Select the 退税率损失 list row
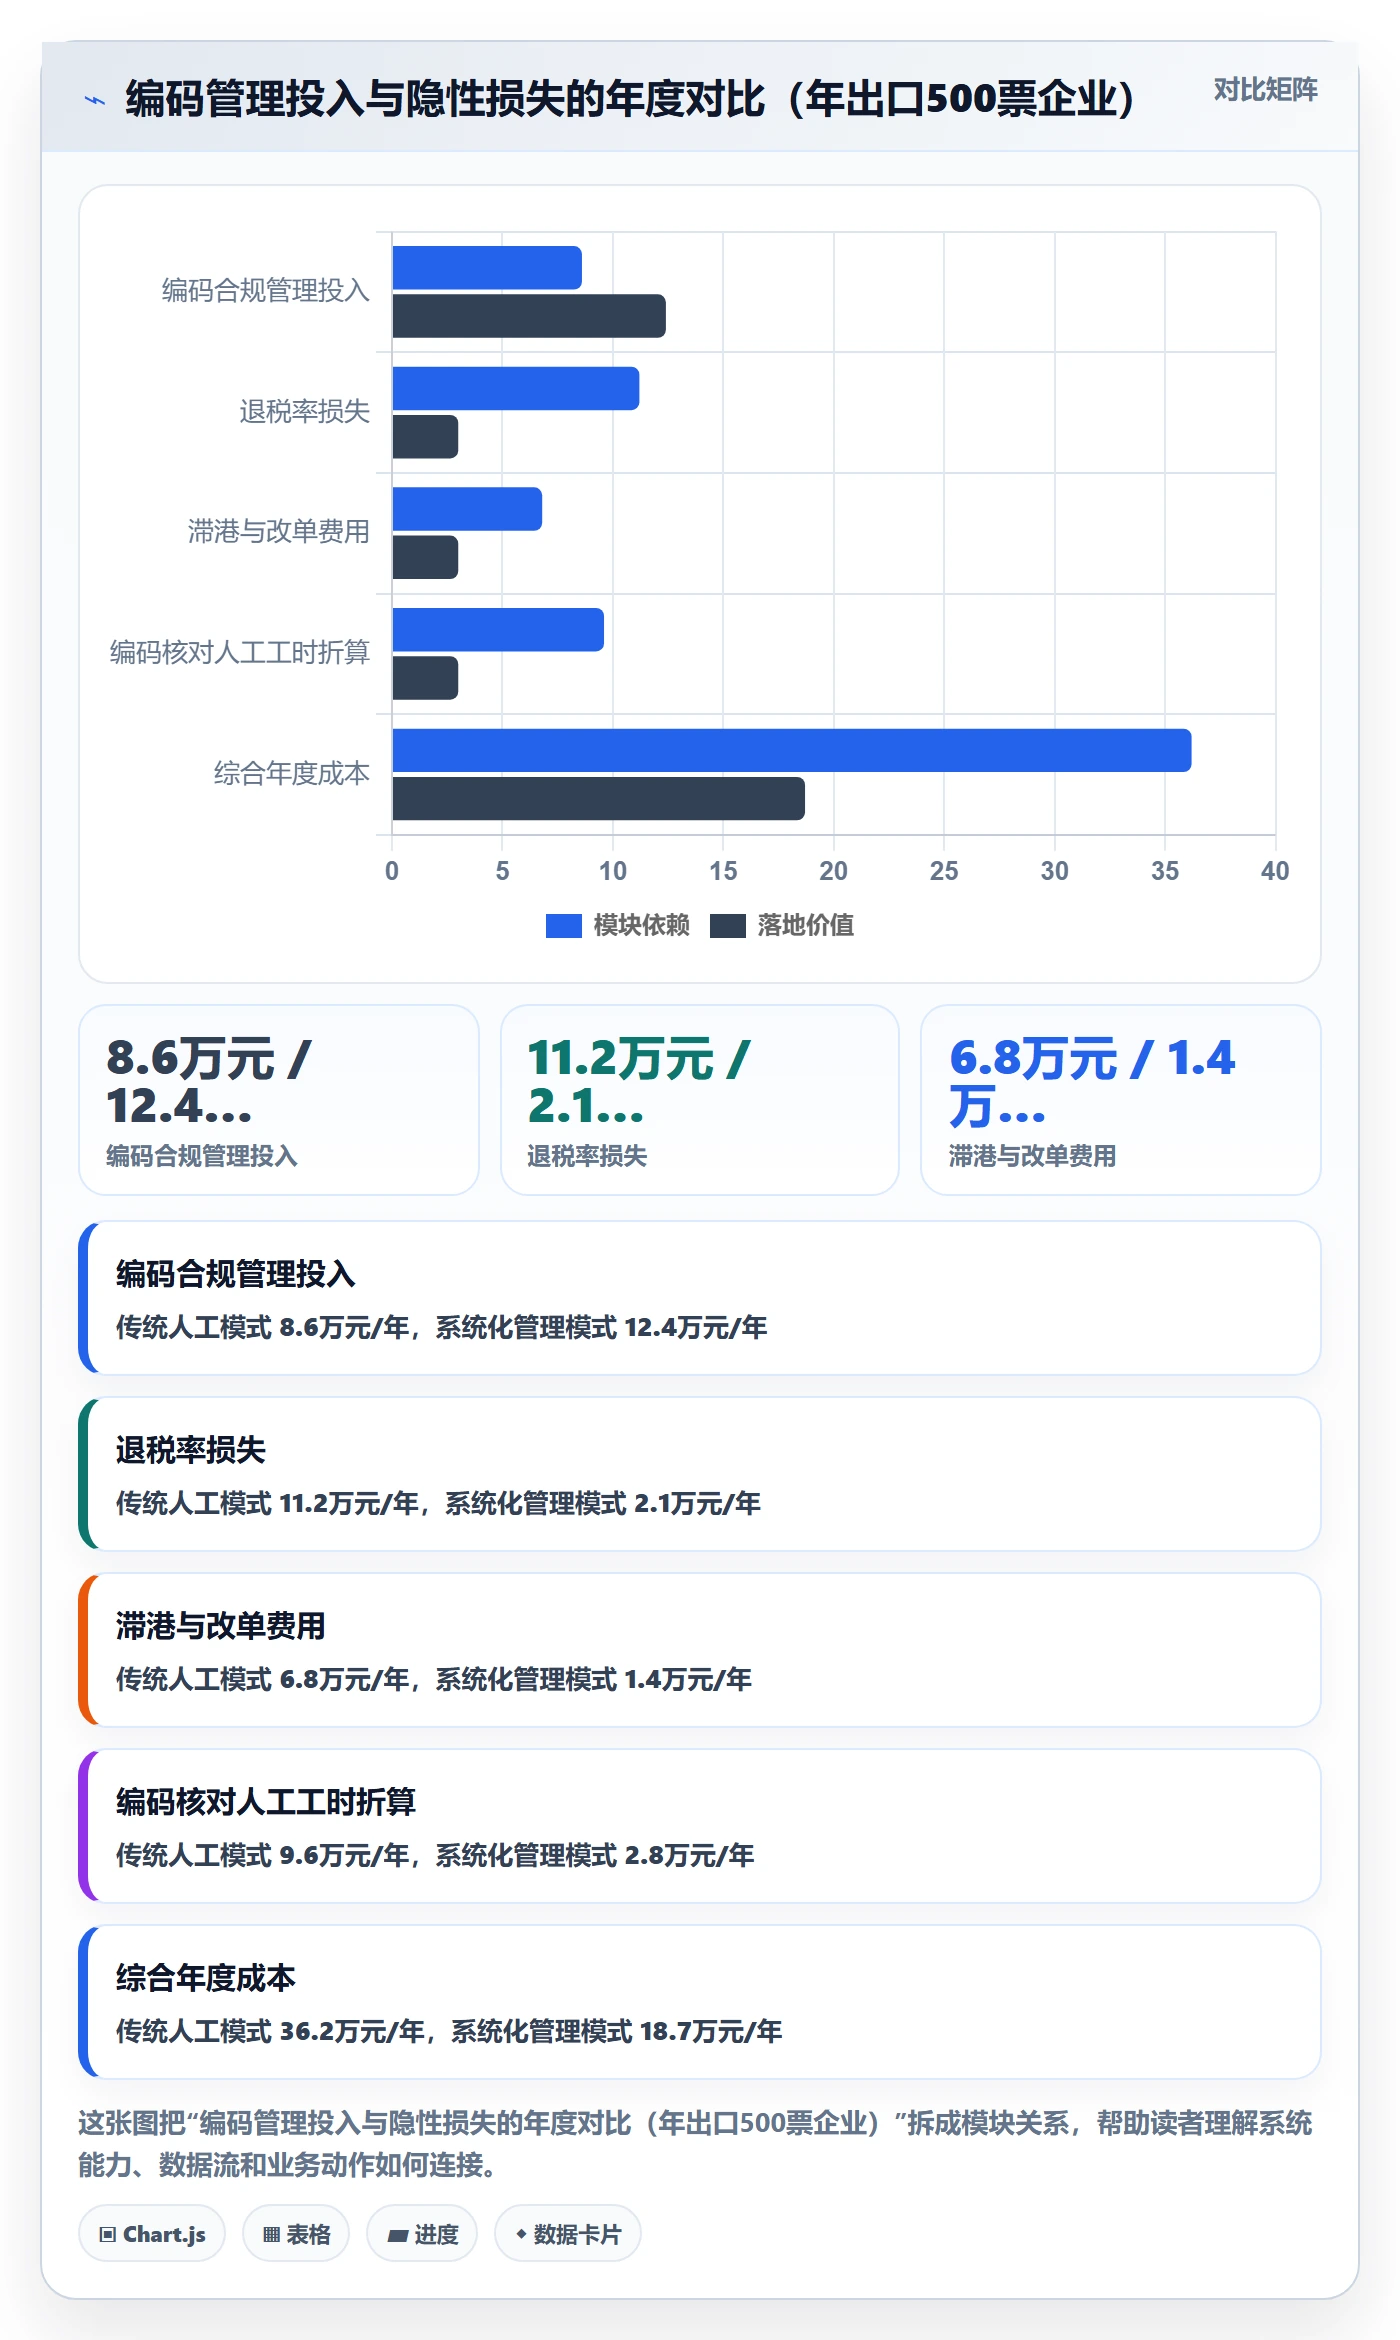 click(700, 1474)
